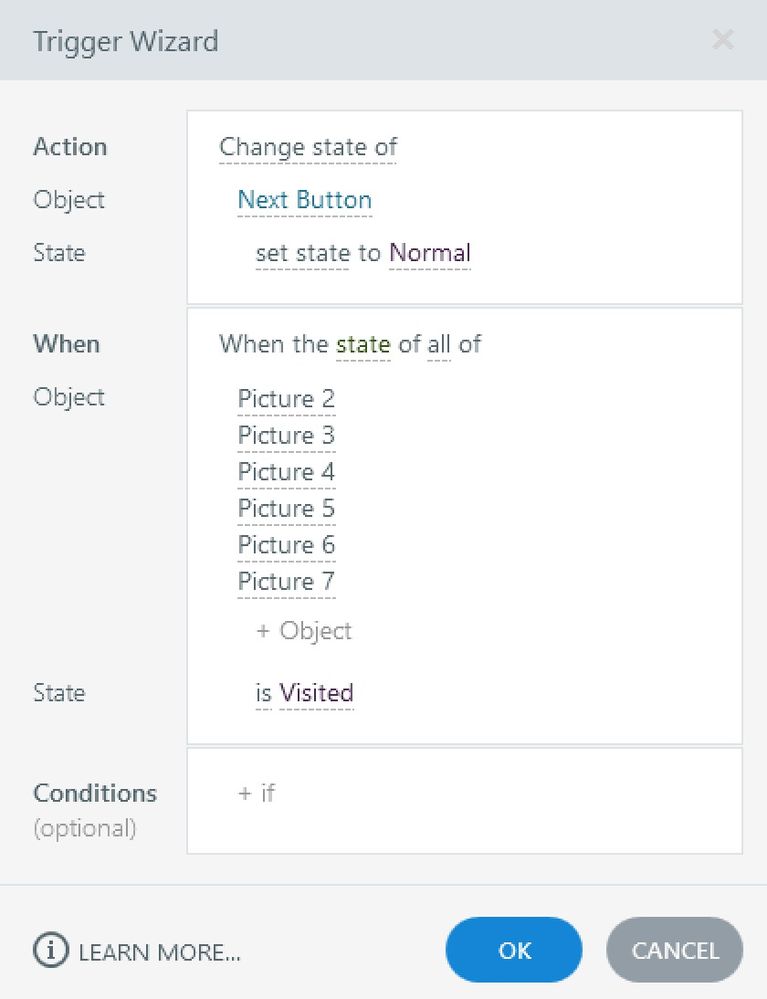Screen dimensions: 767x999
Task: Select Picture 6 in the object list
Action: pyautogui.click(x=286, y=545)
